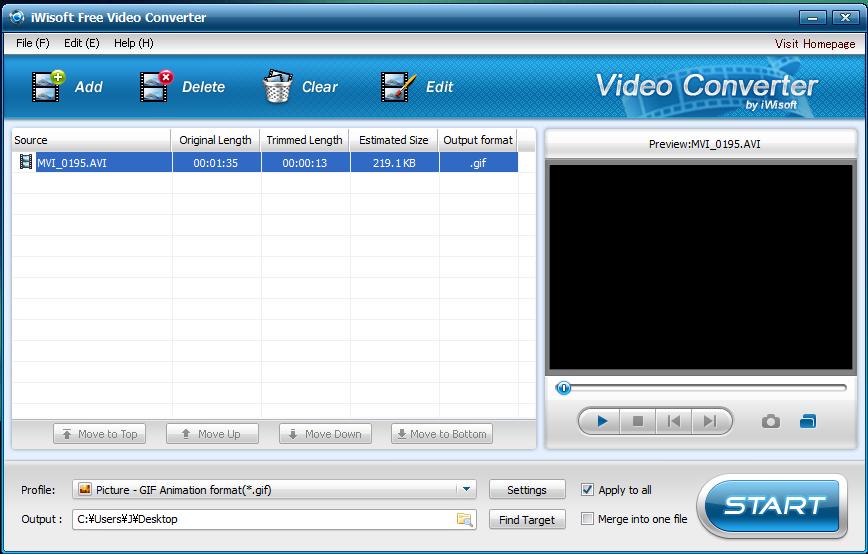Screen dimensions: 868x554
Task: Click the Find Target button
Action: (527, 520)
